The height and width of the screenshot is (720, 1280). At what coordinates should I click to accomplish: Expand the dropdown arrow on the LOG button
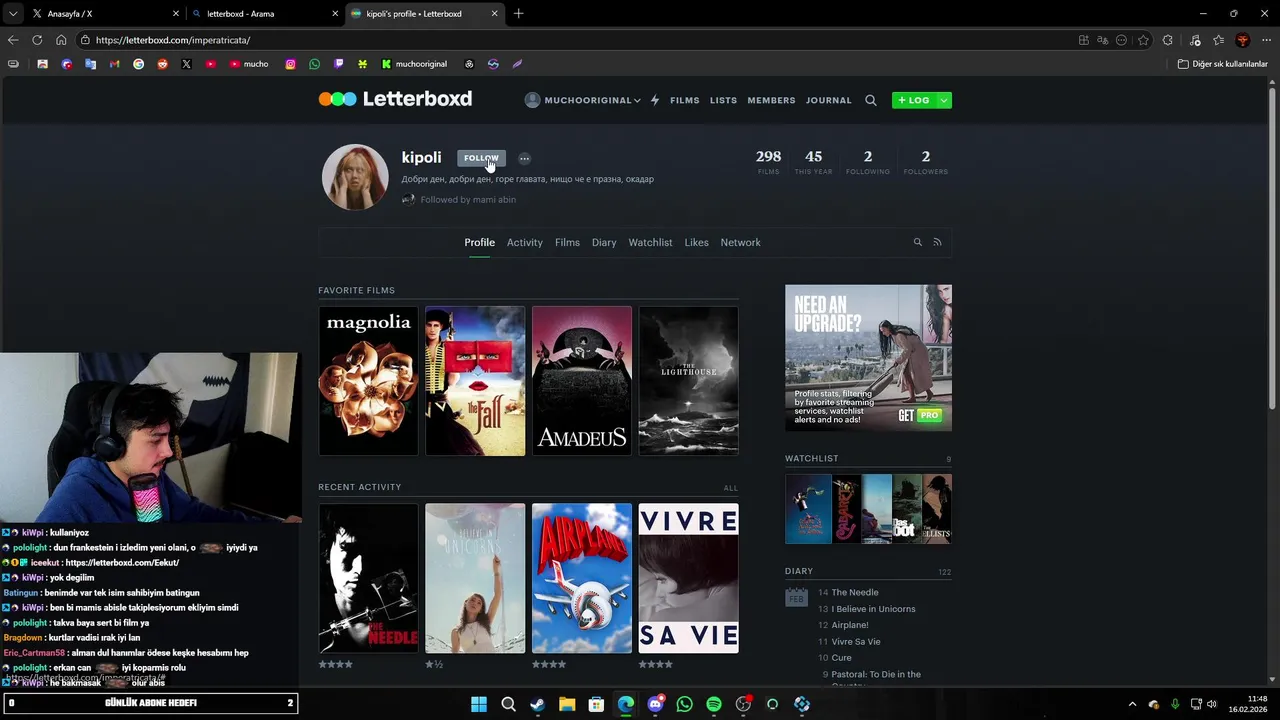point(943,100)
